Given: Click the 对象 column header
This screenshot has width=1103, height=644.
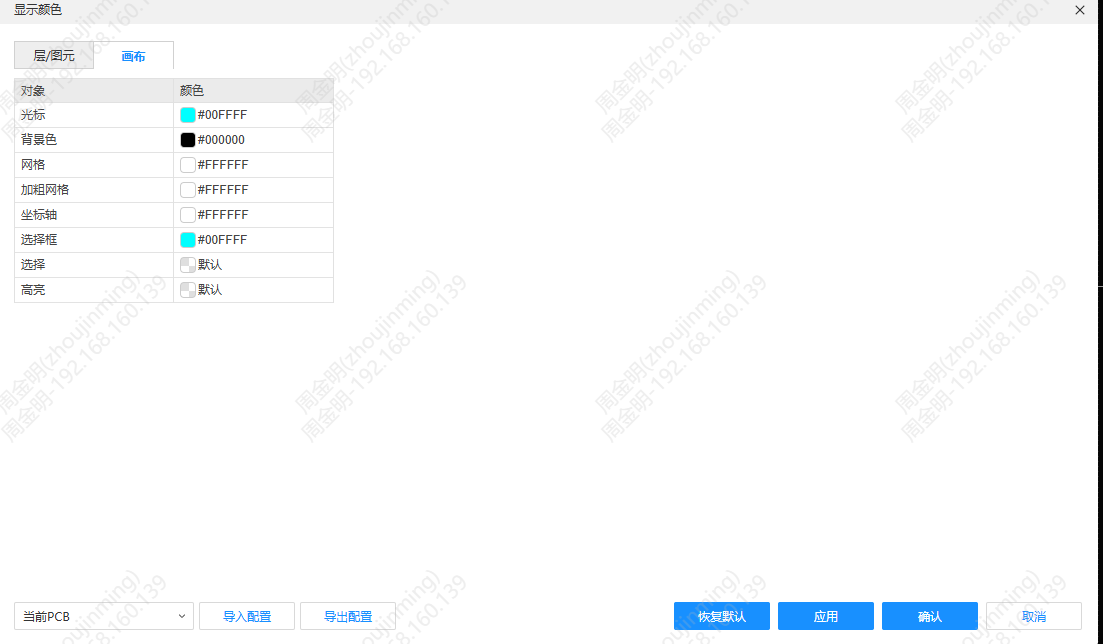Looking at the screenshot, I should 94,91.
